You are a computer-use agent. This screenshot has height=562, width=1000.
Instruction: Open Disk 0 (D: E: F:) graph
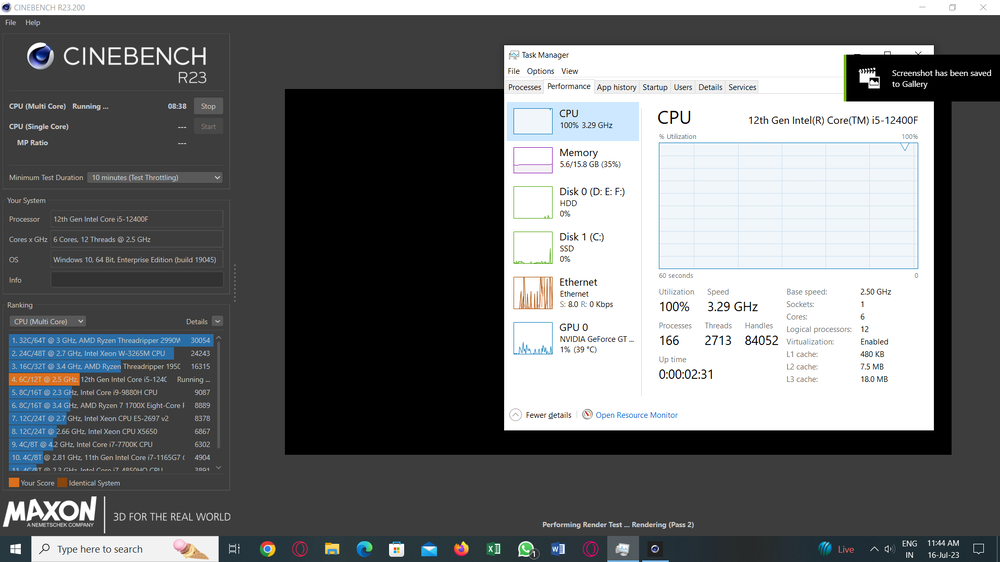pos(533,202)
